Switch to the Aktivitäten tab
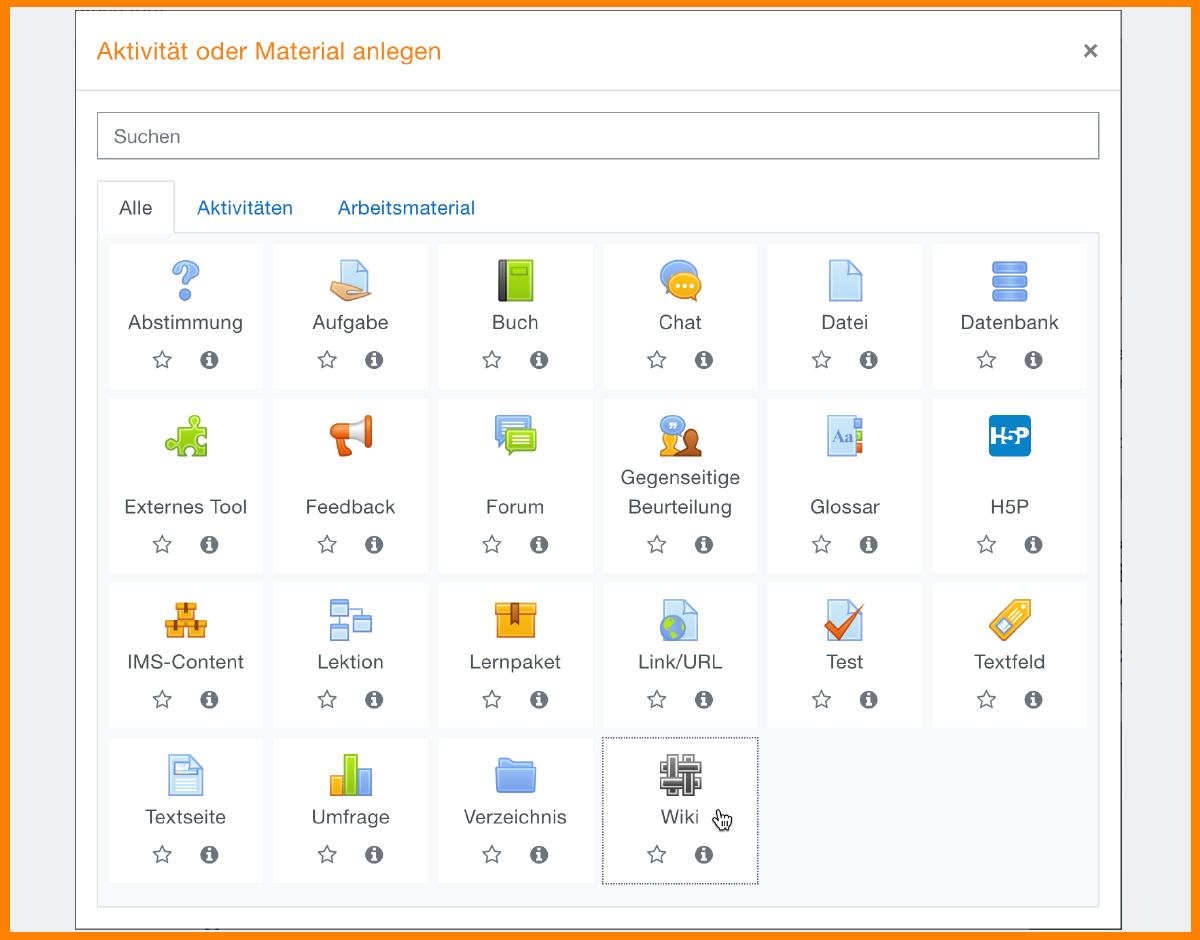 245,208
